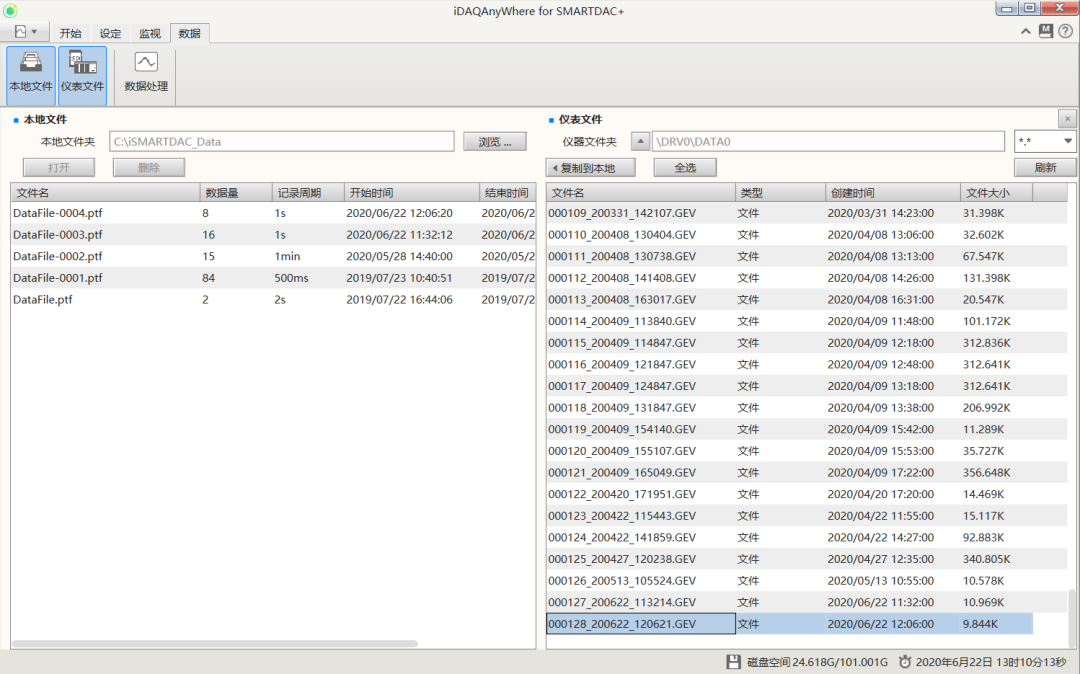Click the 浏览 browse button
Screen dimensions: 1080x674
click(494, 142)
